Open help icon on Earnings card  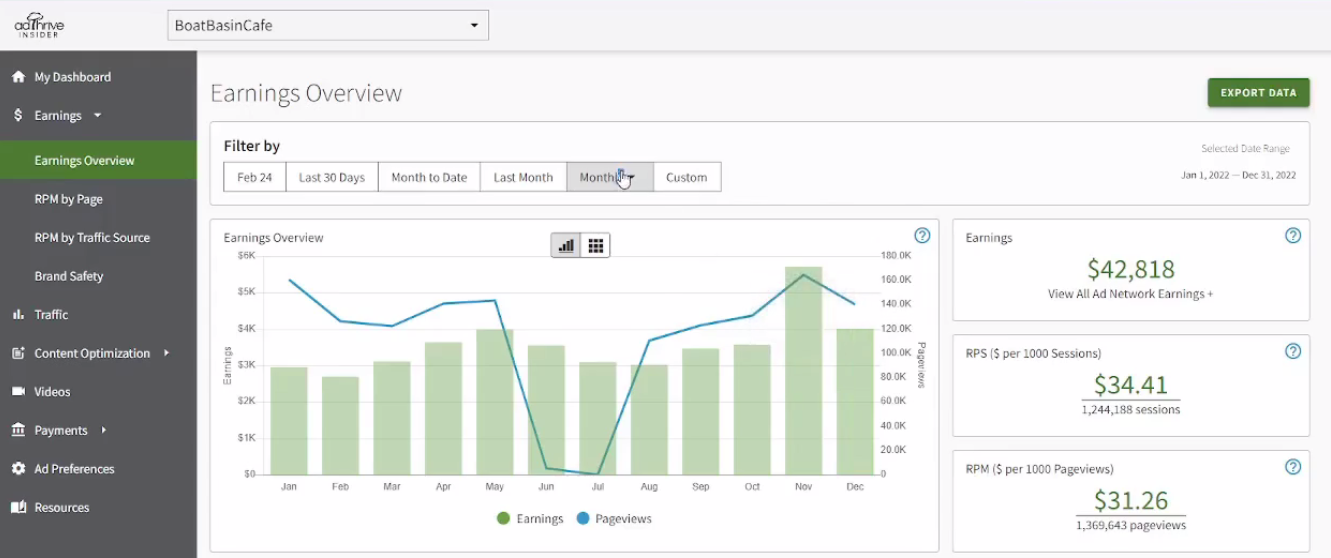(x=1293, y=236)
